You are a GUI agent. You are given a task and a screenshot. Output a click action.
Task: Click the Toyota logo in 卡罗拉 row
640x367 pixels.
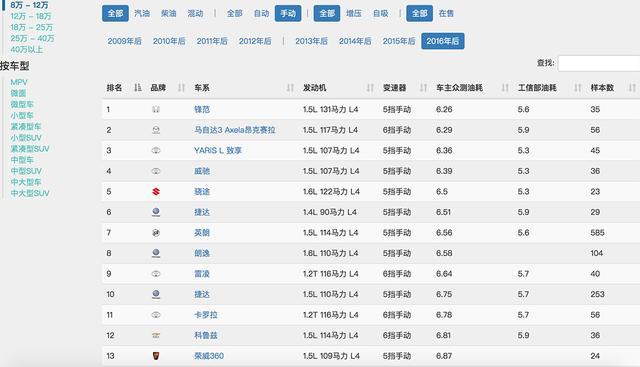(x=156, y=315)
